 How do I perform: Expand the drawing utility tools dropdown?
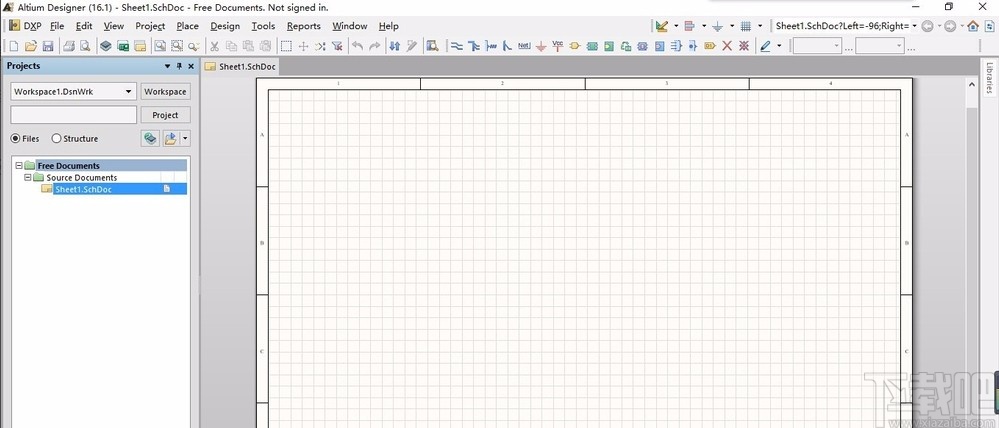(676, 26)
